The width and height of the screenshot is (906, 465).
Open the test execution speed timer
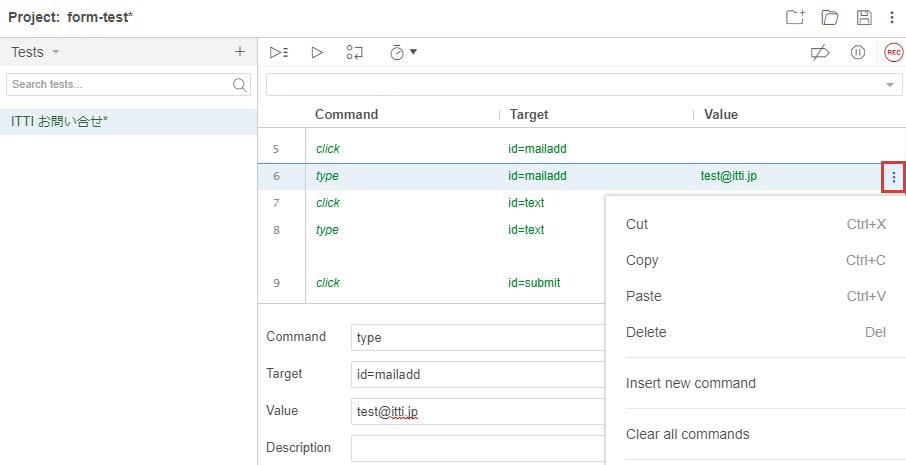pos(402,52)
